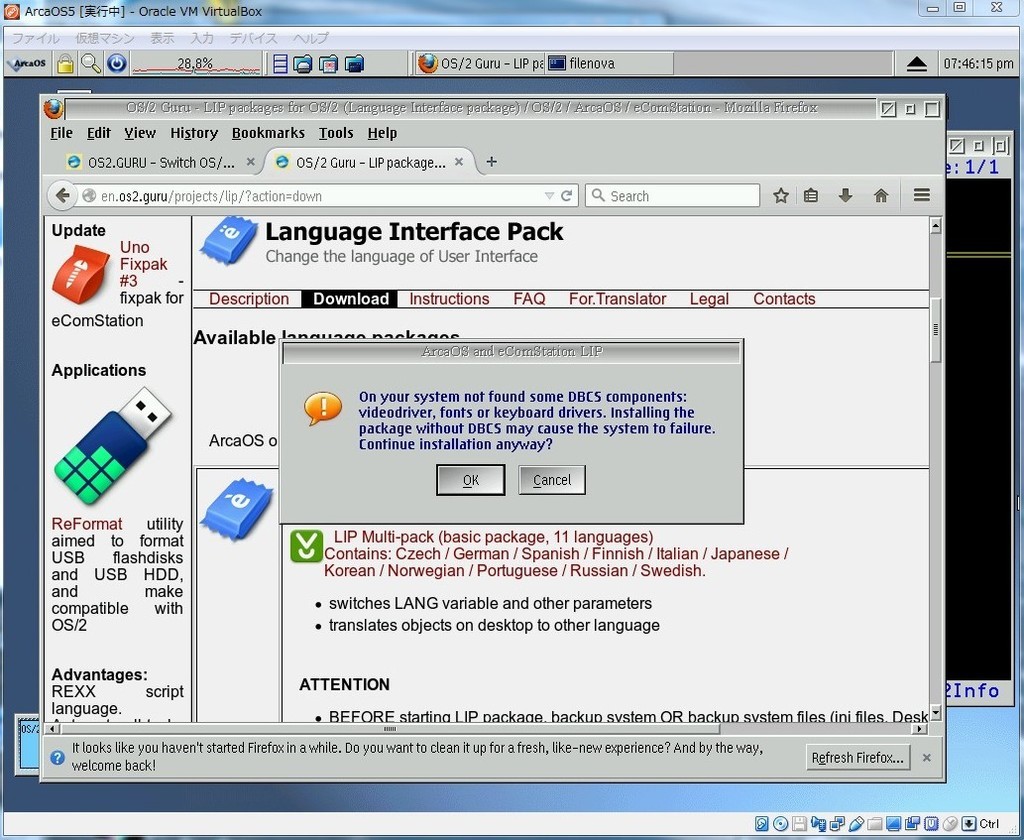Click the blue power shutdown icon

[117, 63]
